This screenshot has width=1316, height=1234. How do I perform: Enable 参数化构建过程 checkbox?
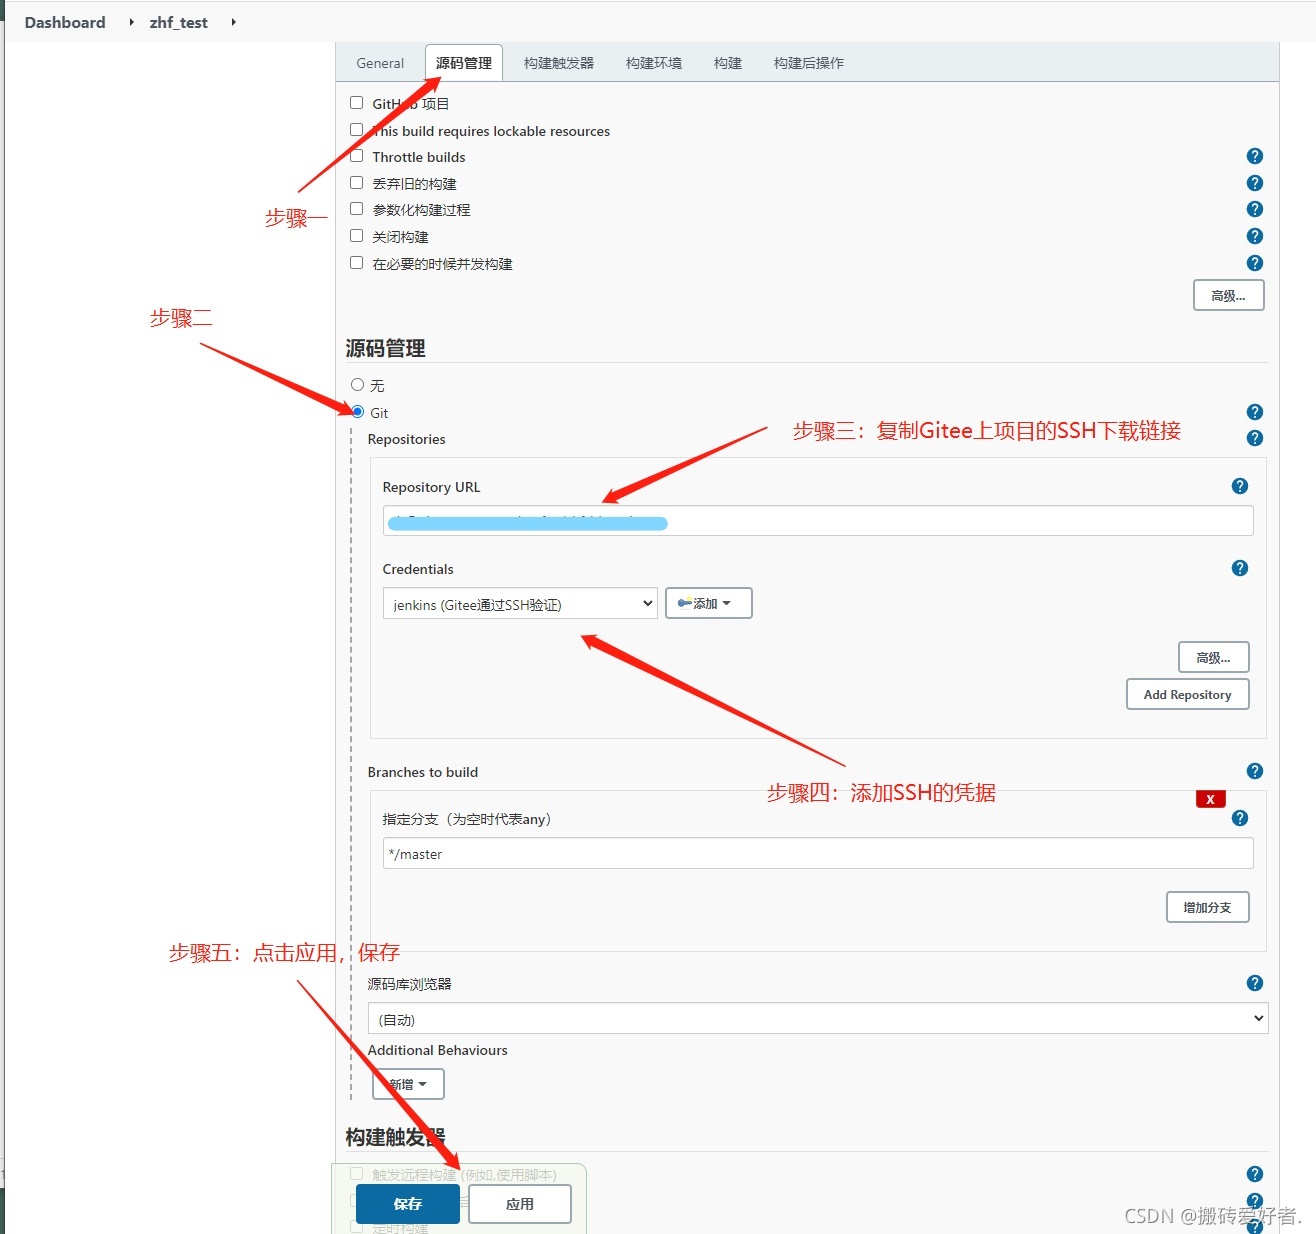[356, 208]
